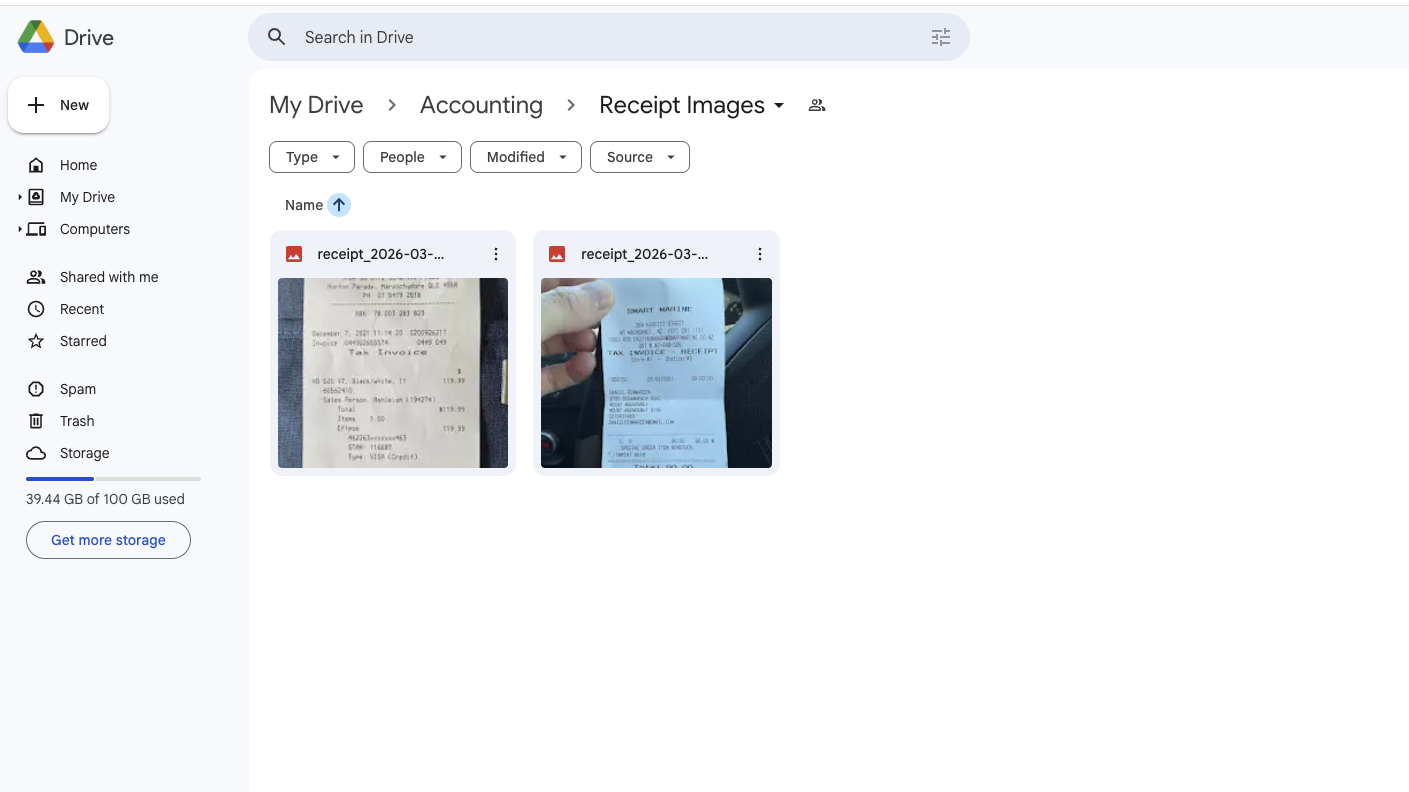Reverse the Name sort direction arrow
The width and height of the screenshot is (1409, 792).
(x=339, y=205)
